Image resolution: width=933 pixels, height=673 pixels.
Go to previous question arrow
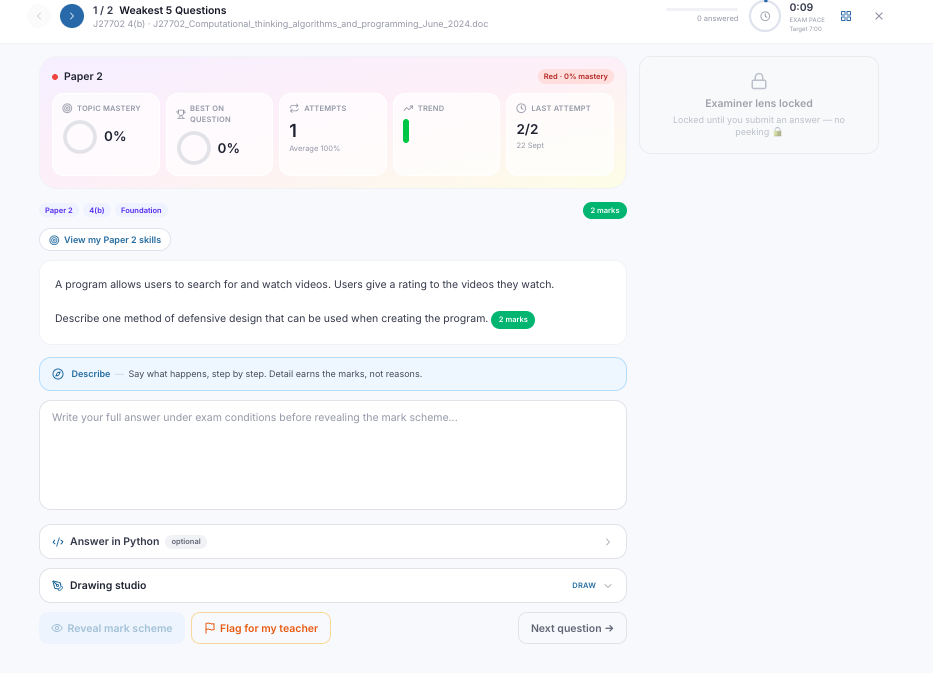(x=39, y=16)
